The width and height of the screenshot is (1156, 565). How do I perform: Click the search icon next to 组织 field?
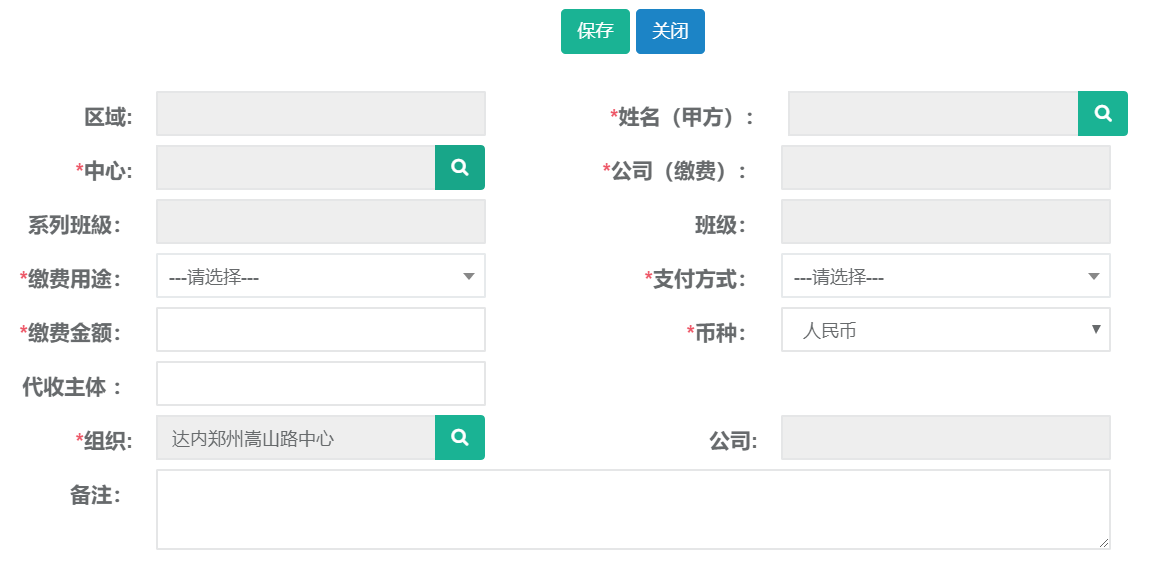point(460,437)
